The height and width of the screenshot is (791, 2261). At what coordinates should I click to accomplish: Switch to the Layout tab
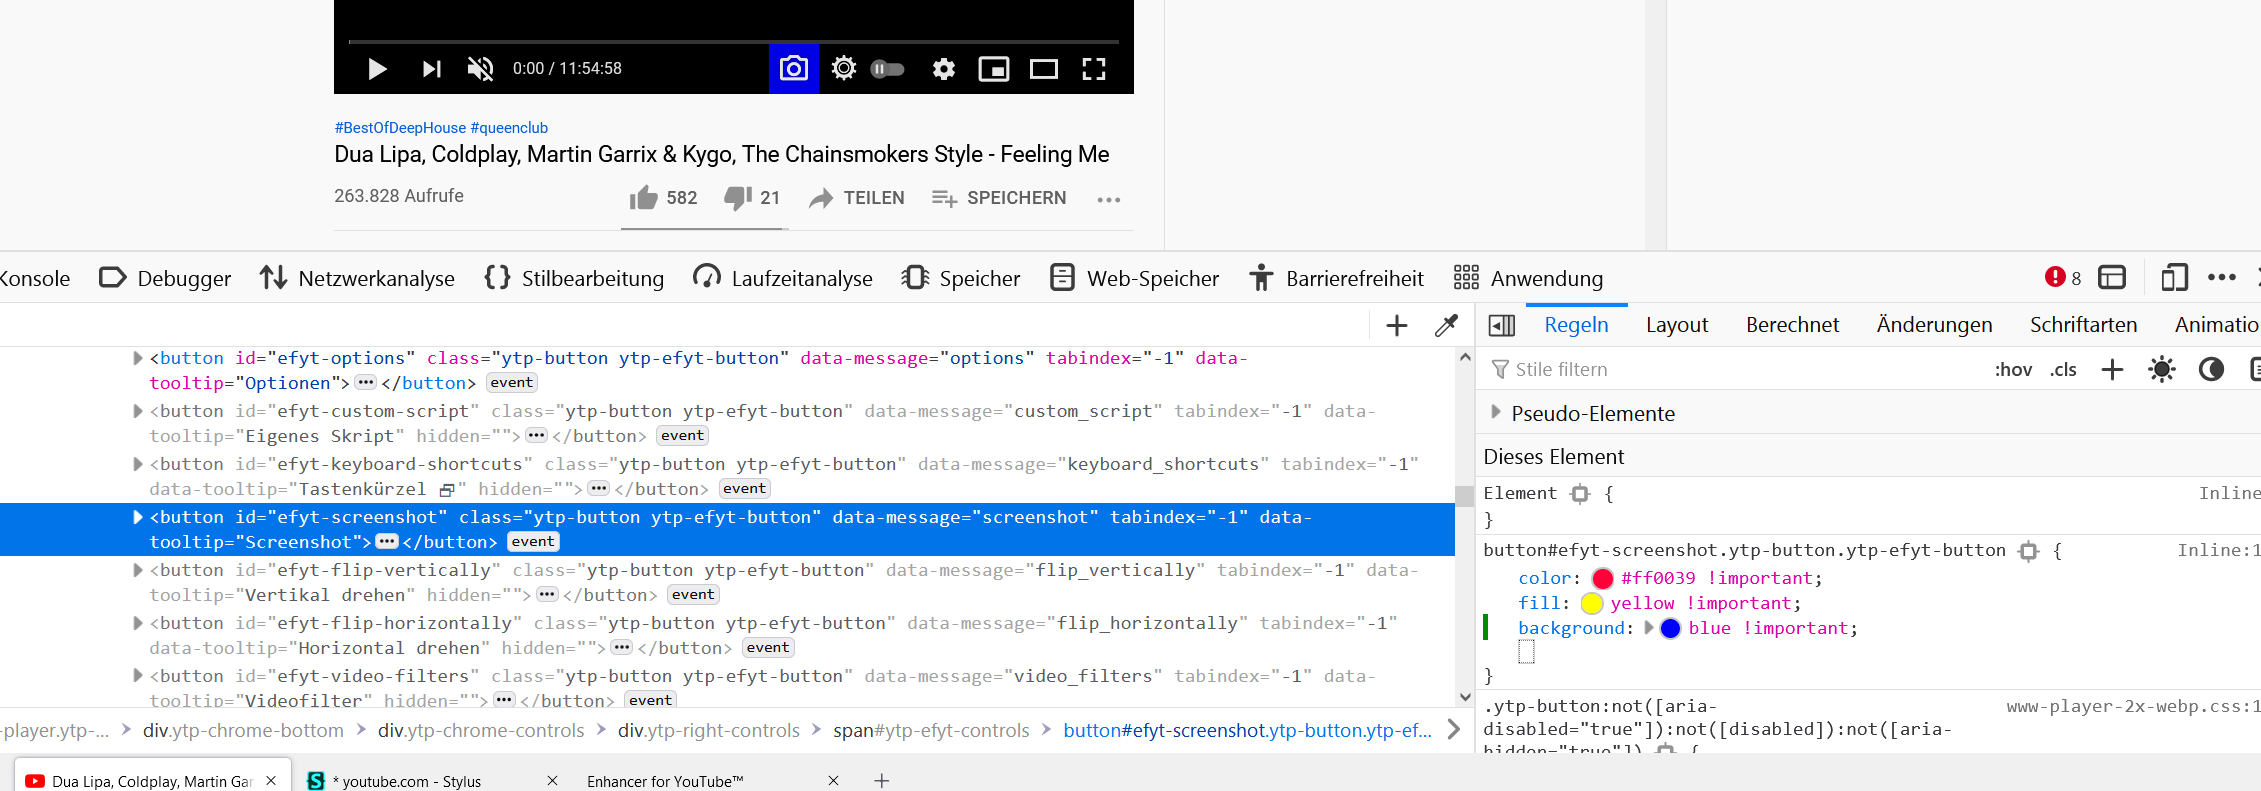[x=1676, y=325]
